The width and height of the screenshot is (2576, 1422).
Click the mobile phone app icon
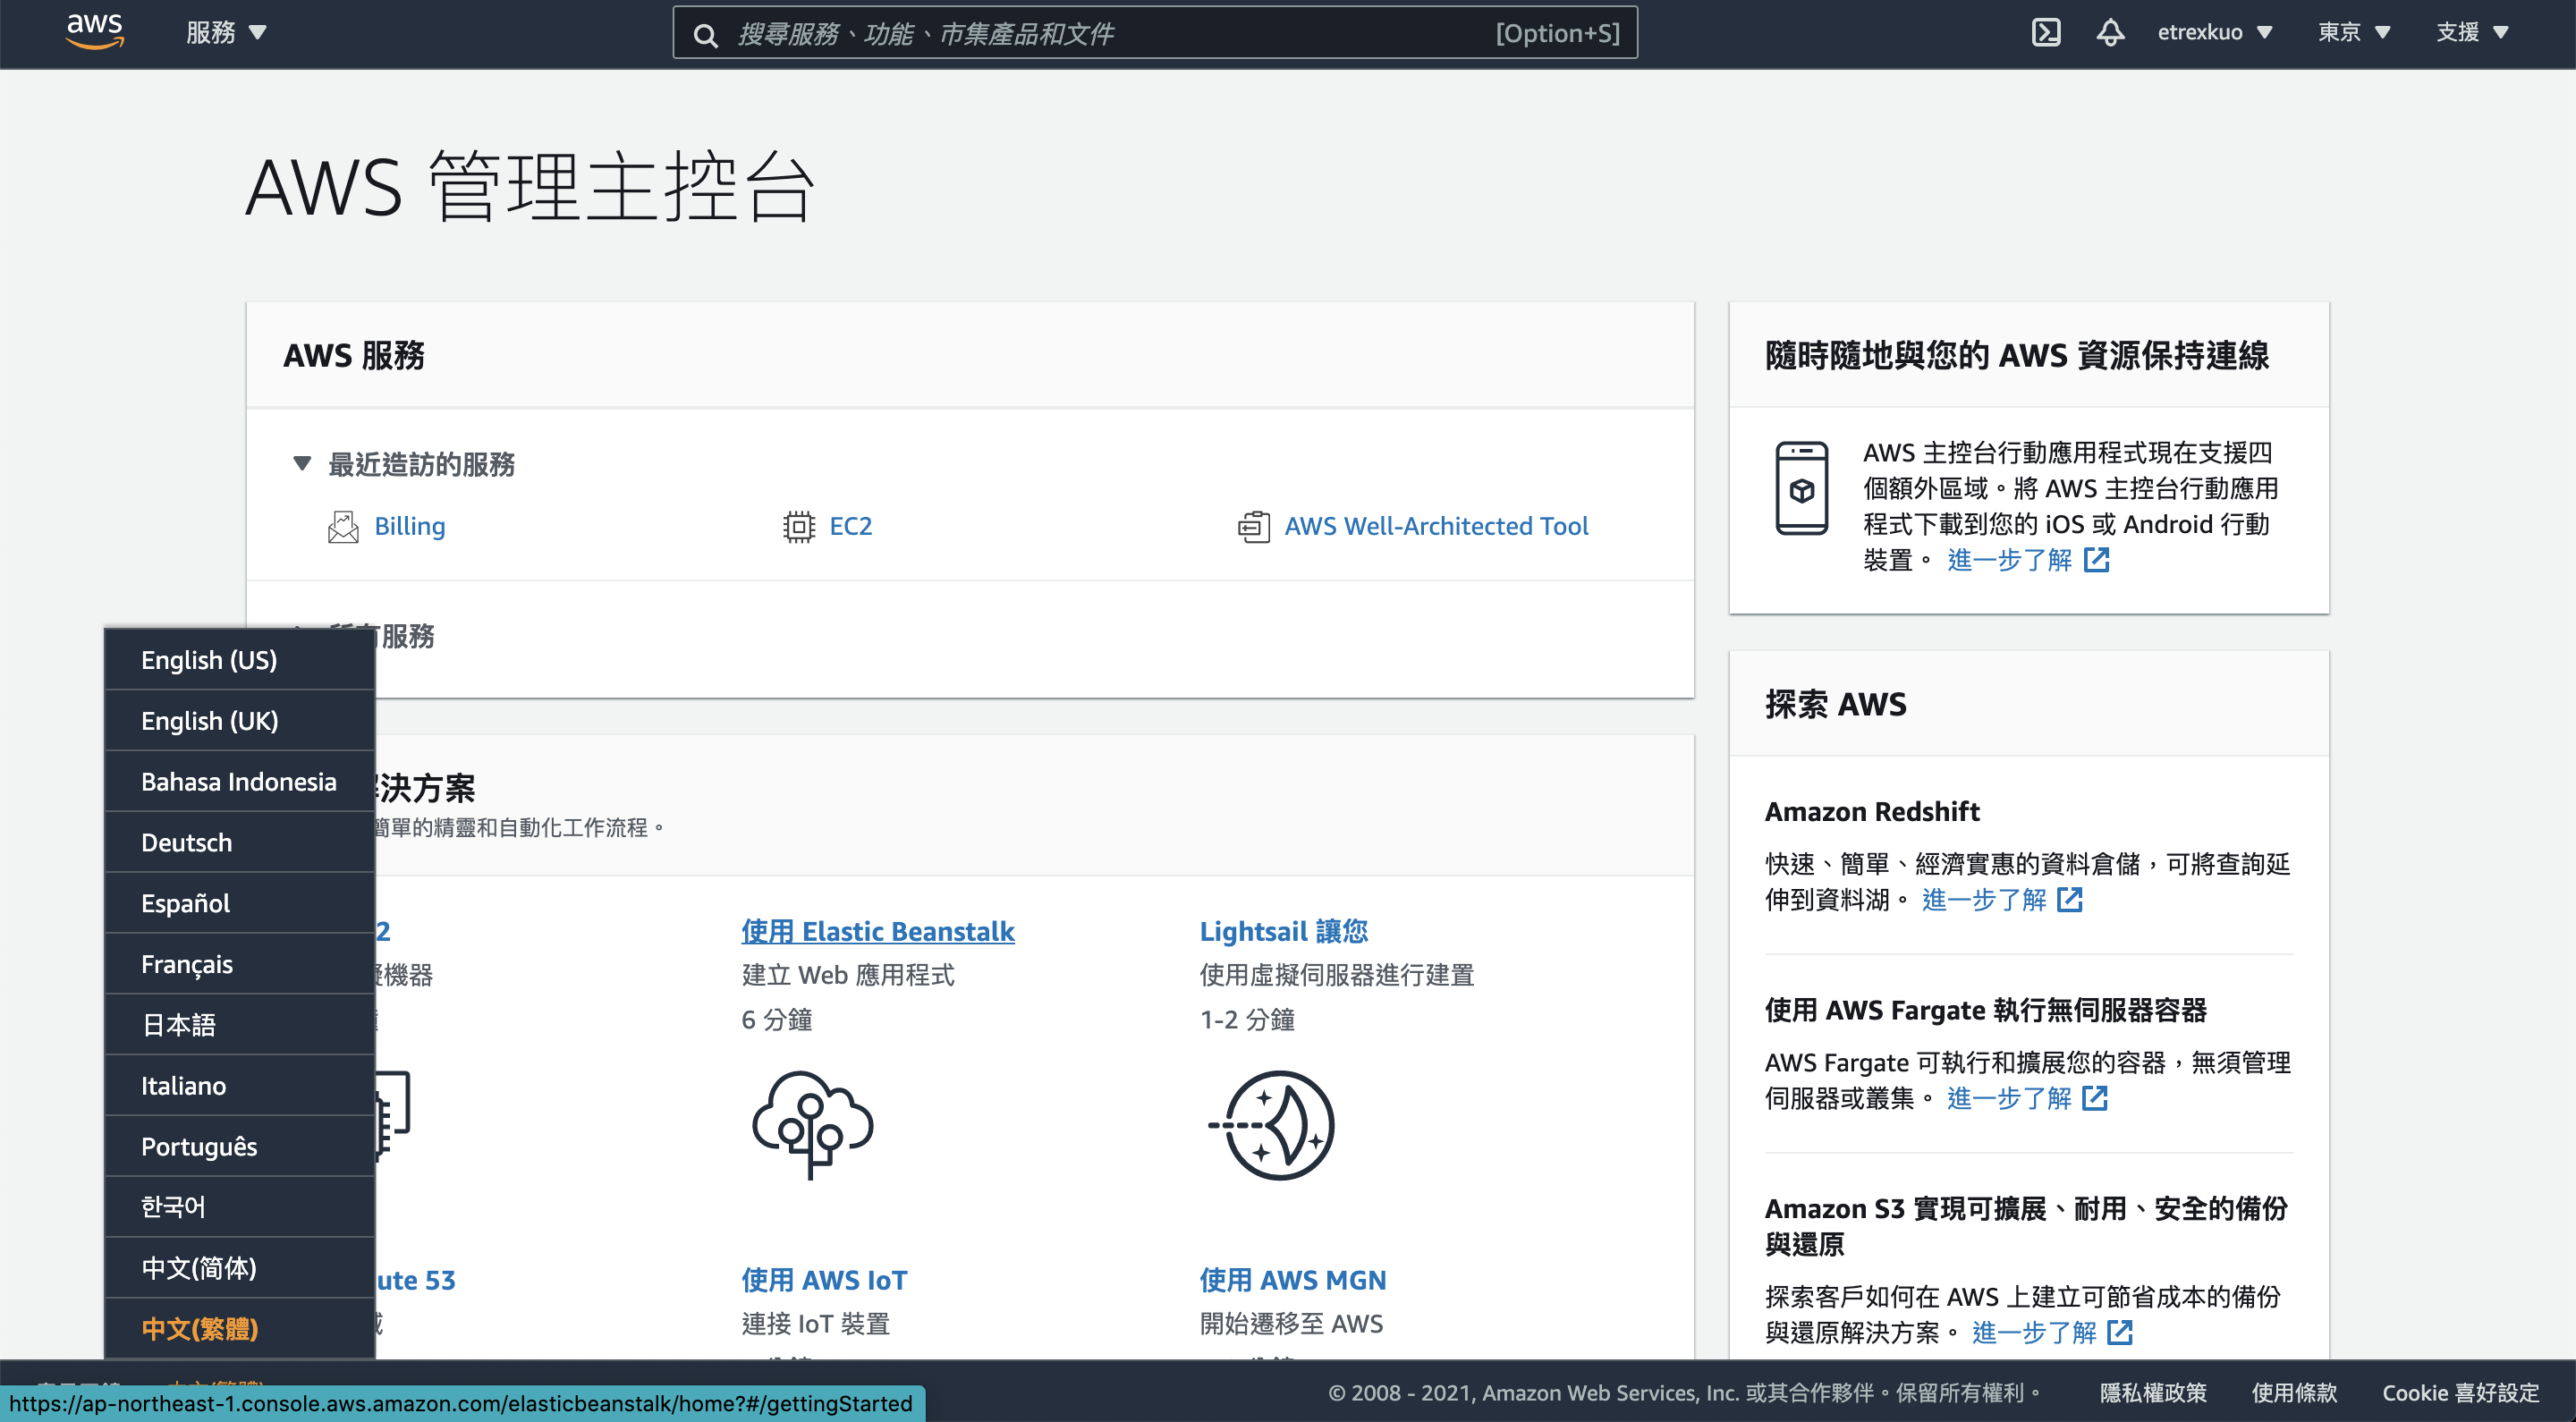pos(1801,488)
